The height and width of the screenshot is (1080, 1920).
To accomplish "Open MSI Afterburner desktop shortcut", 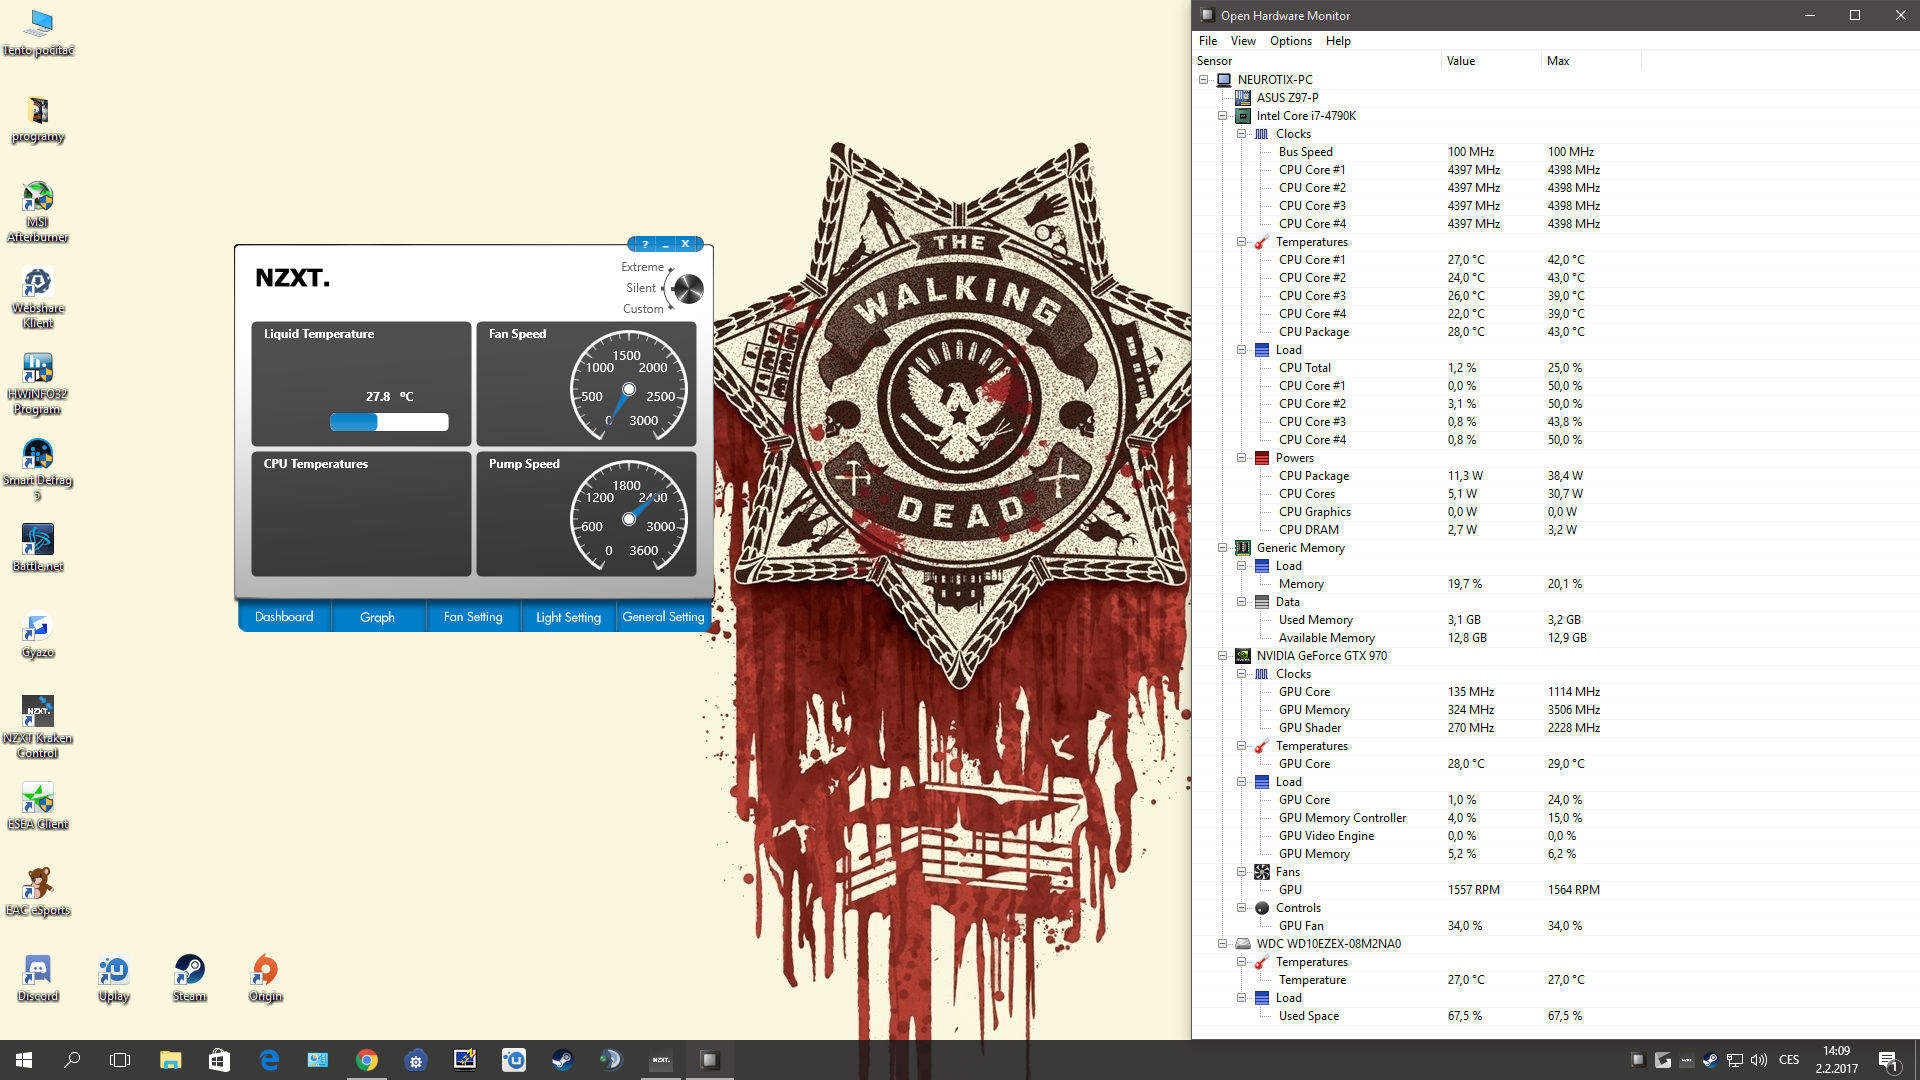I will click(x=38, y=211).
